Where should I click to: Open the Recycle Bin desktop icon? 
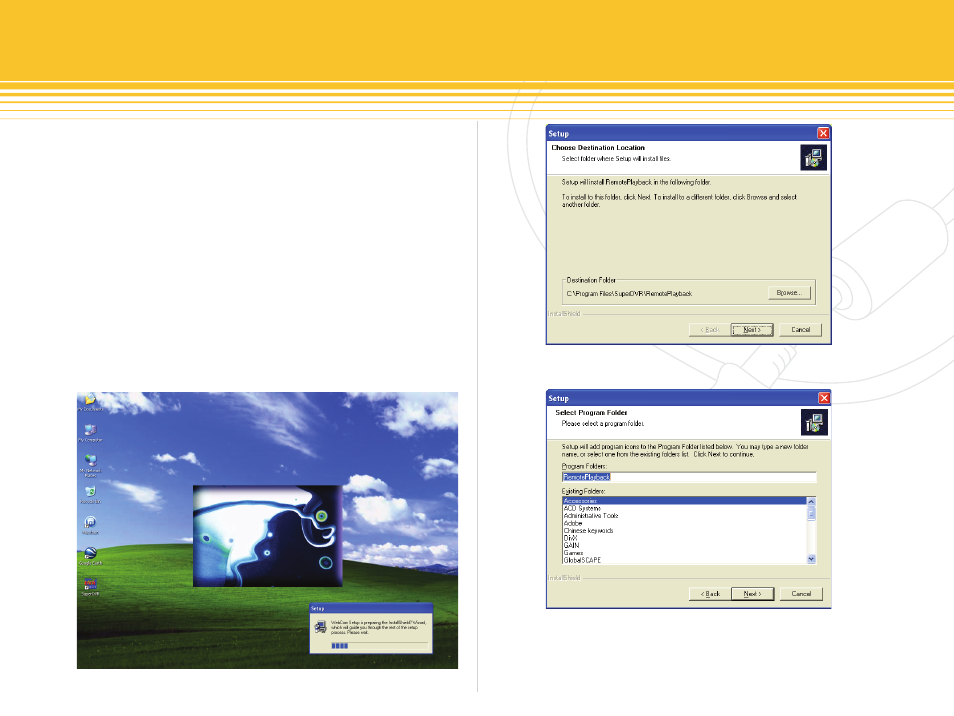click(90, 495)
